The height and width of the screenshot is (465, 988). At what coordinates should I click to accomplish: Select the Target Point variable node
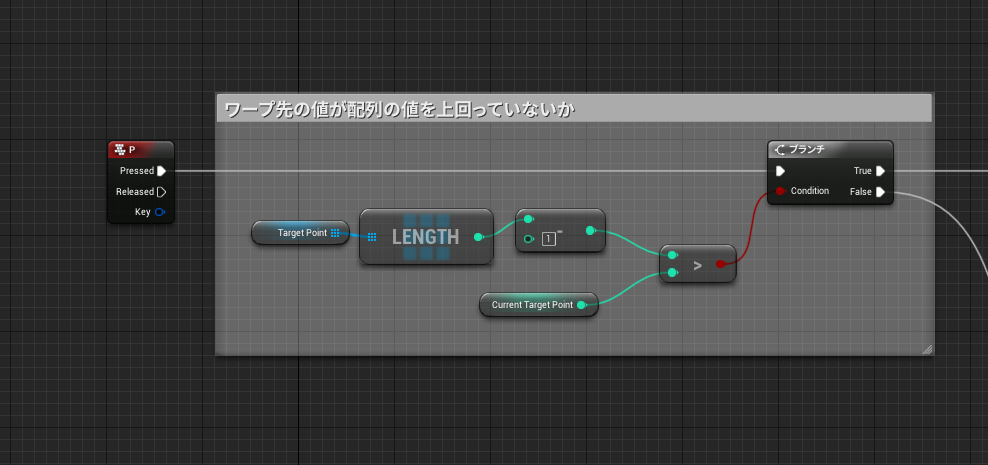click(x=301, y=233)
